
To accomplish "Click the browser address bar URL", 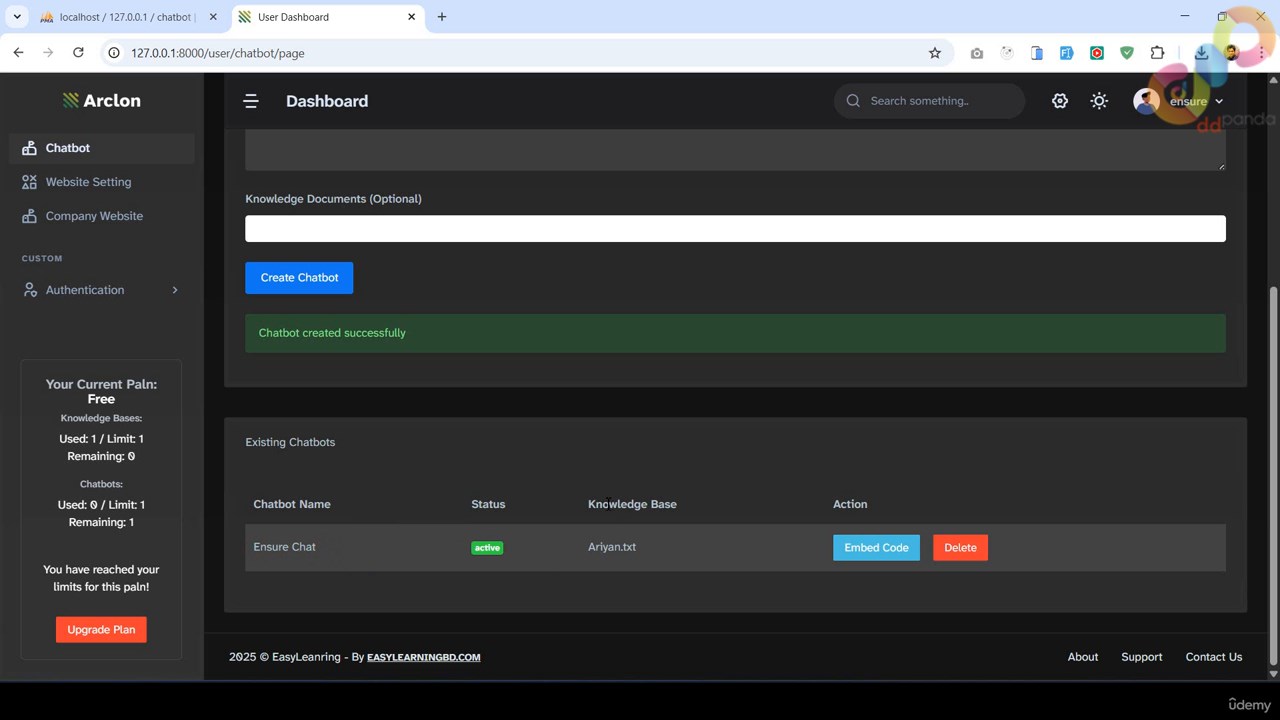I will point(218,53).
